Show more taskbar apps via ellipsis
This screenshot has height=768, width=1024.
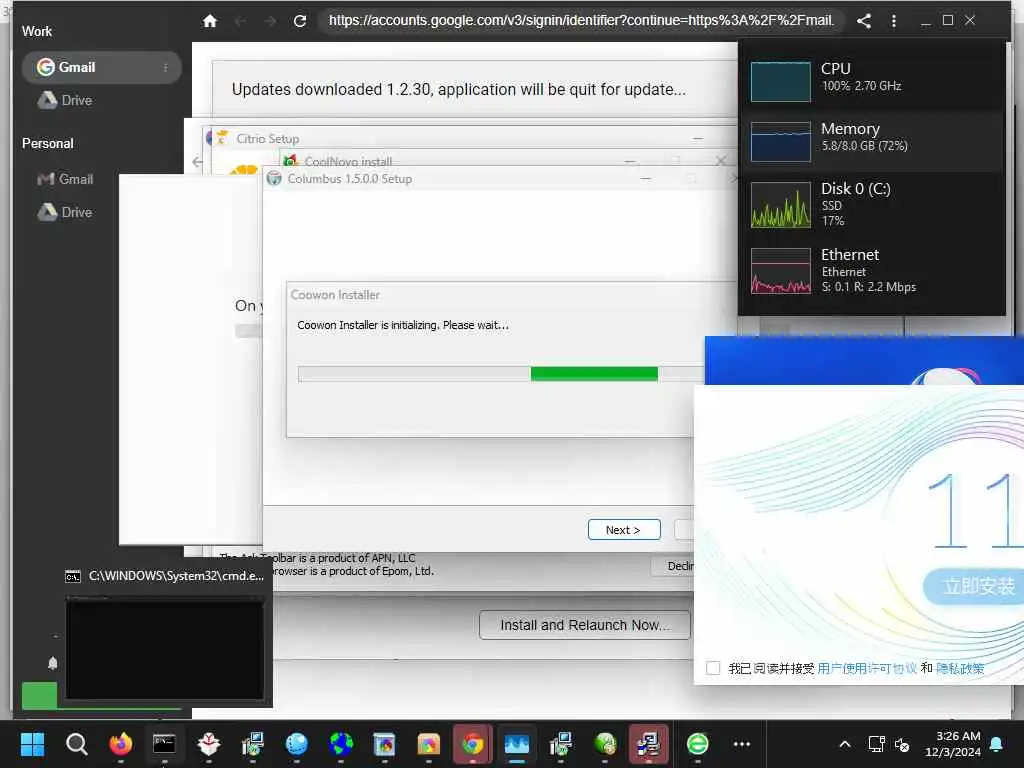[742, 744]
